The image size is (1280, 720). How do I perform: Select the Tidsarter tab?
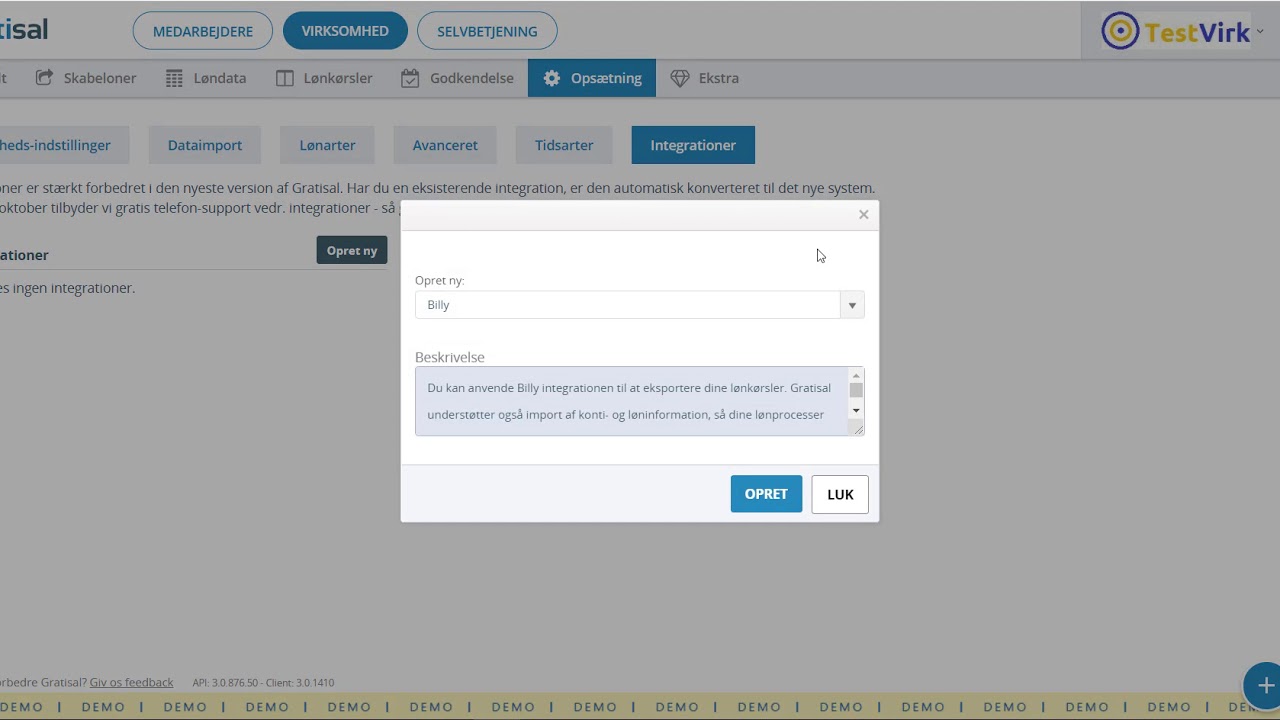tap(564, 145)
